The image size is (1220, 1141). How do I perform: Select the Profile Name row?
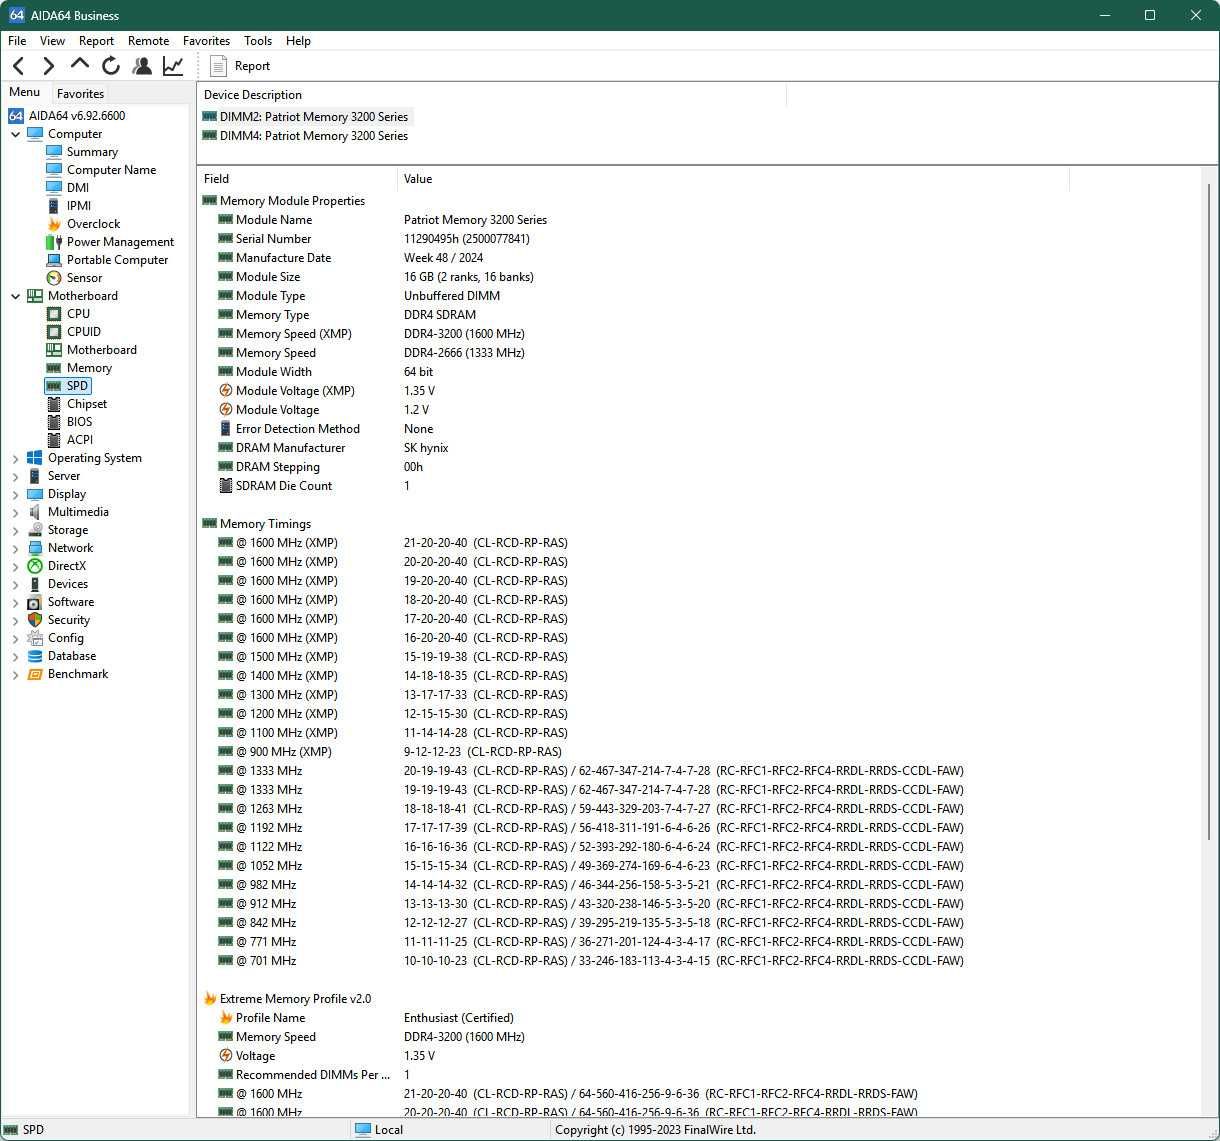633,1018
